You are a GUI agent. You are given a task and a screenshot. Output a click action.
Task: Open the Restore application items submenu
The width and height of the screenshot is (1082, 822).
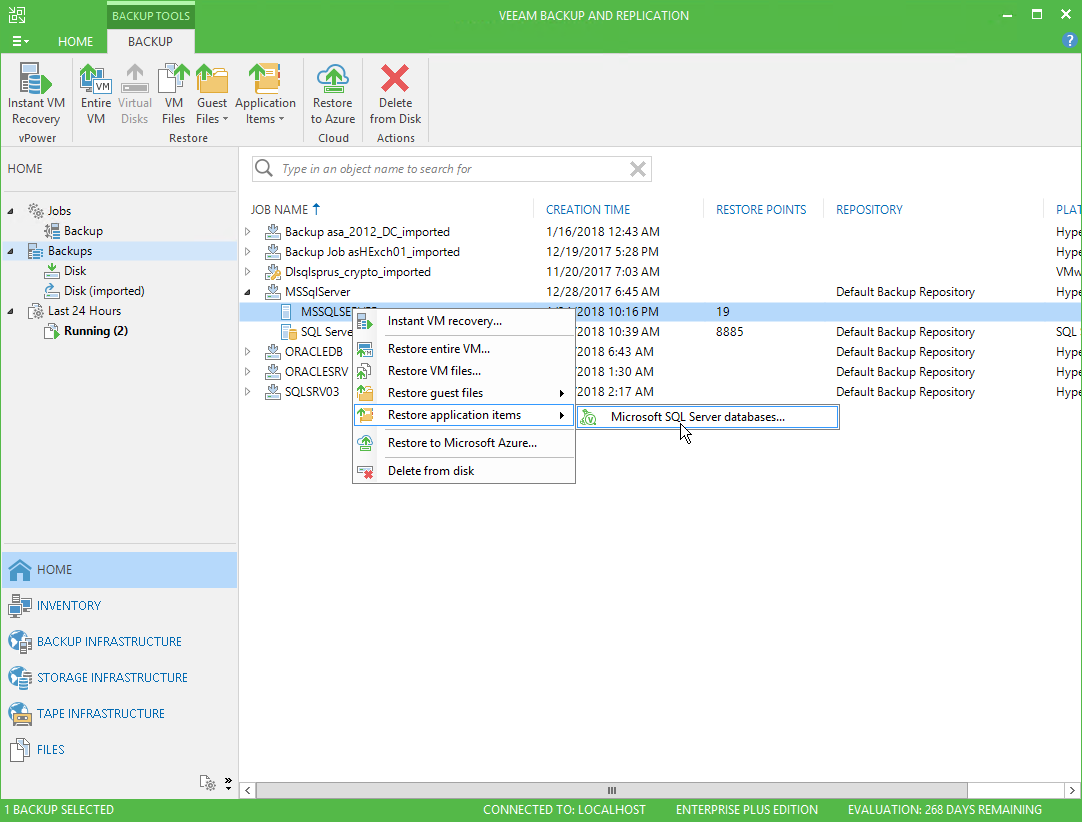464,415
